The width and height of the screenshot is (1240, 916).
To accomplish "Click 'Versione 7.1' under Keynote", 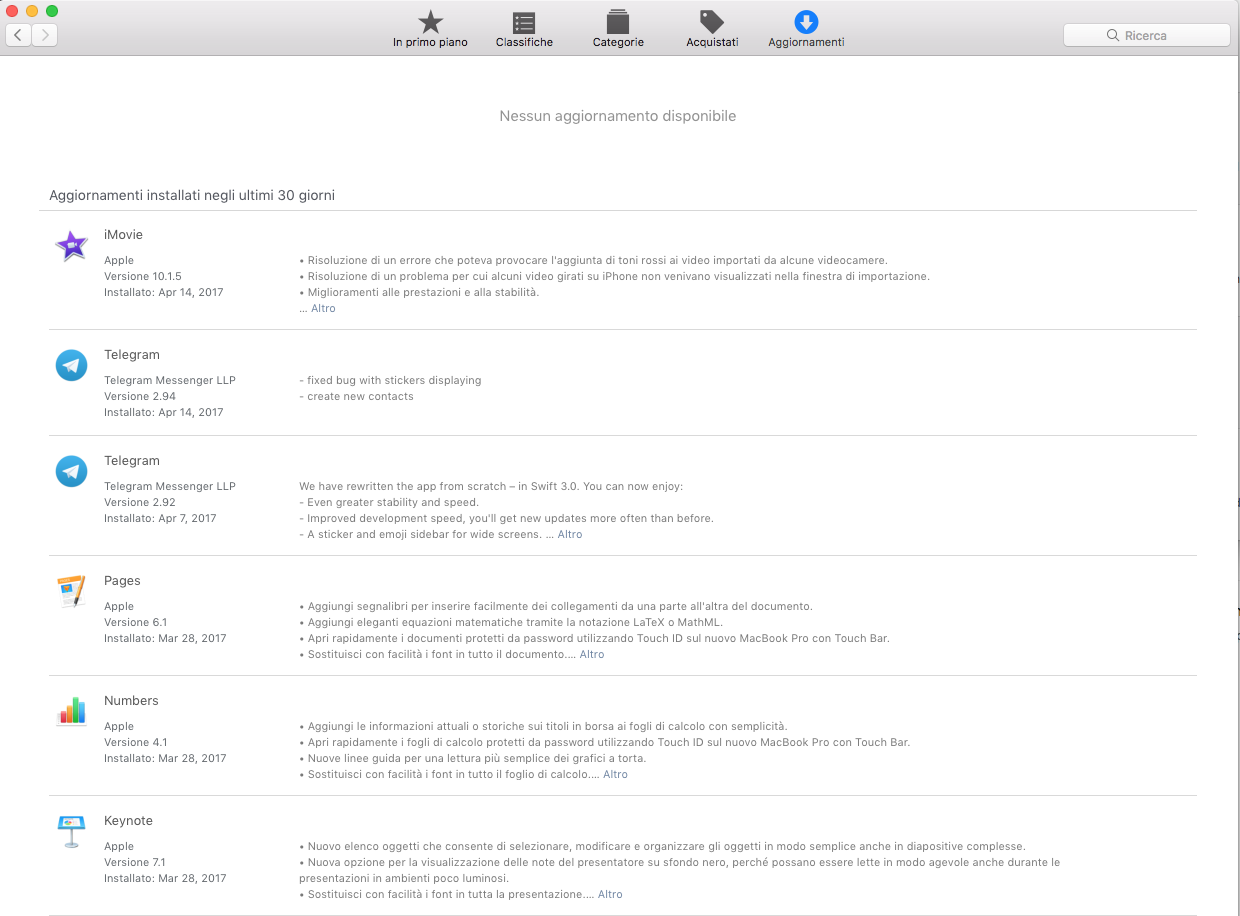I will (135, 863).
